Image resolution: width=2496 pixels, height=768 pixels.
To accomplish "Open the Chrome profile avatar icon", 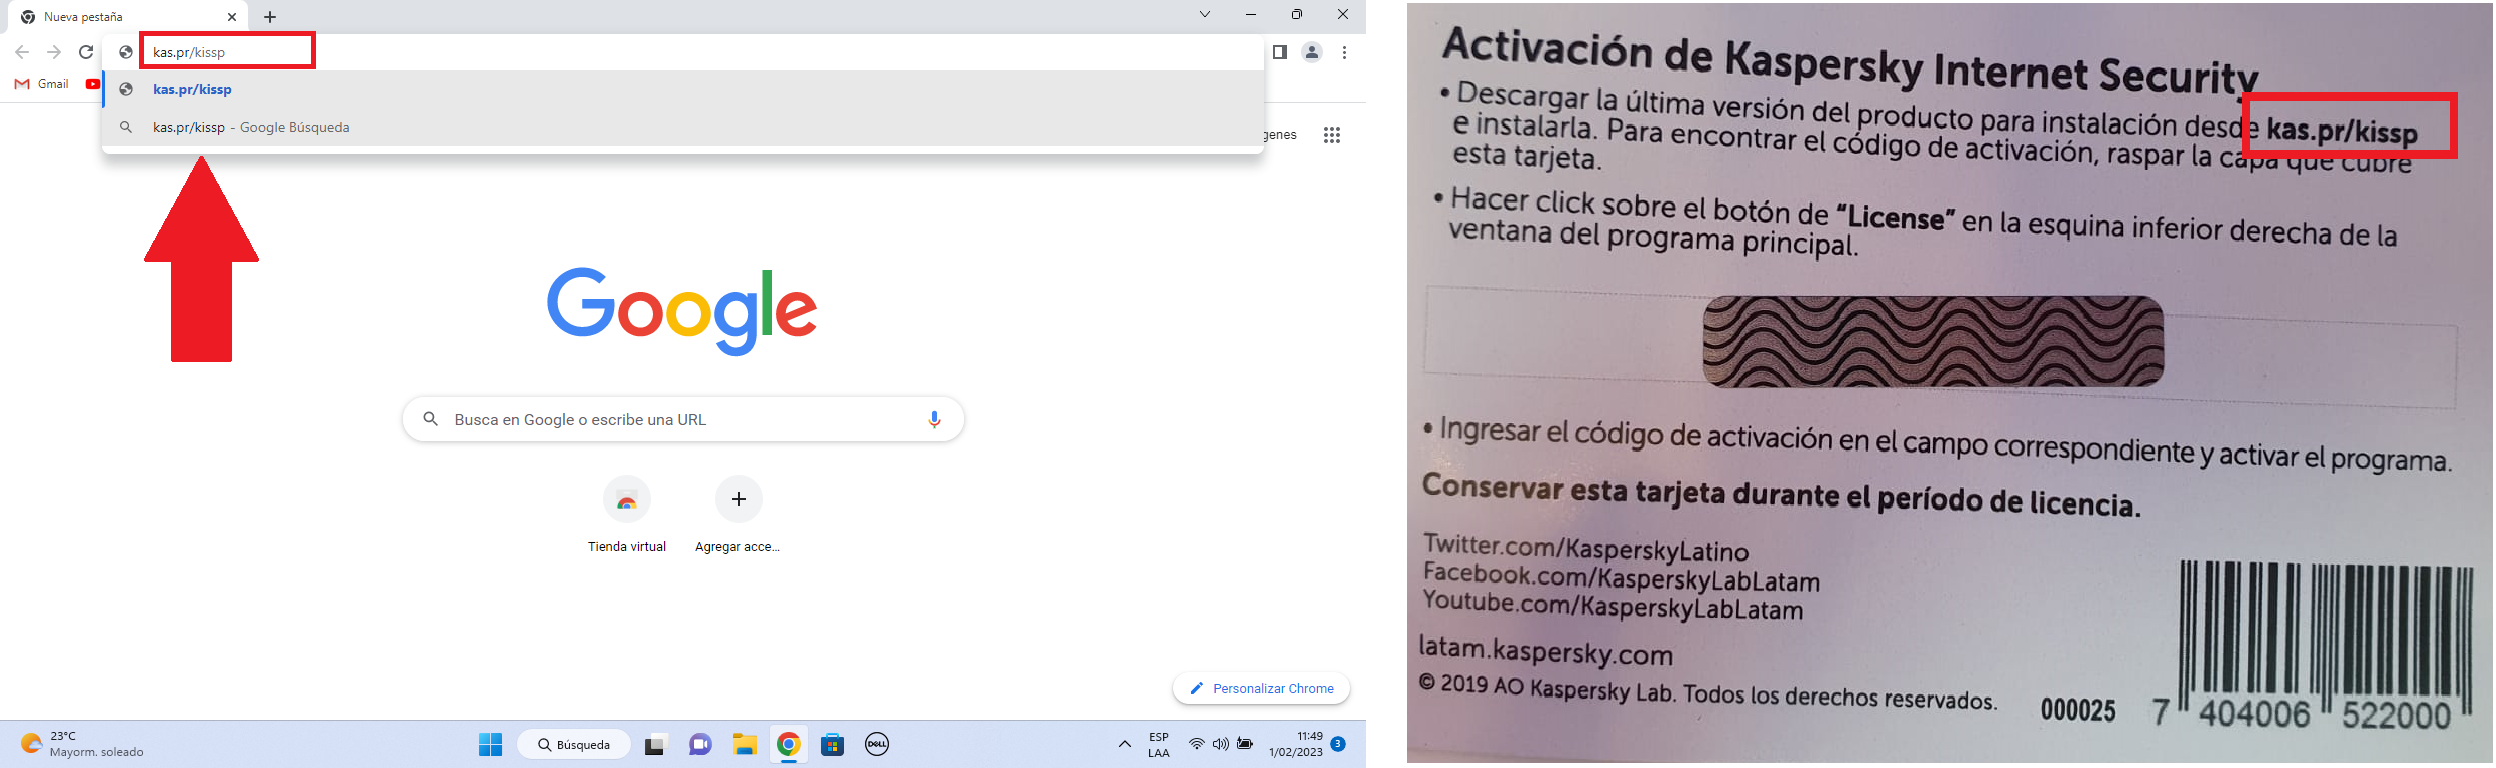I will pos(1311,52).
